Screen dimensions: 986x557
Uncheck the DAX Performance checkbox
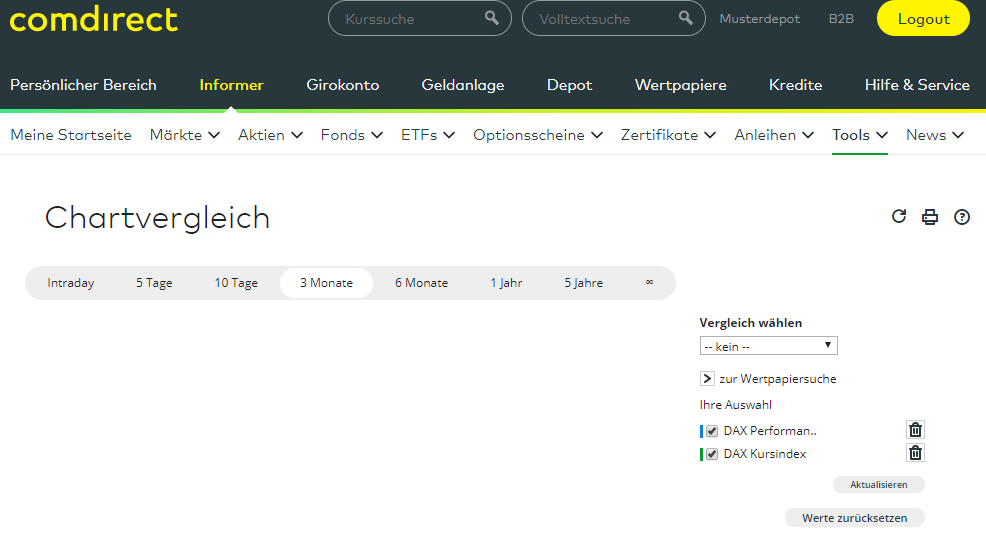coord(712,431)
